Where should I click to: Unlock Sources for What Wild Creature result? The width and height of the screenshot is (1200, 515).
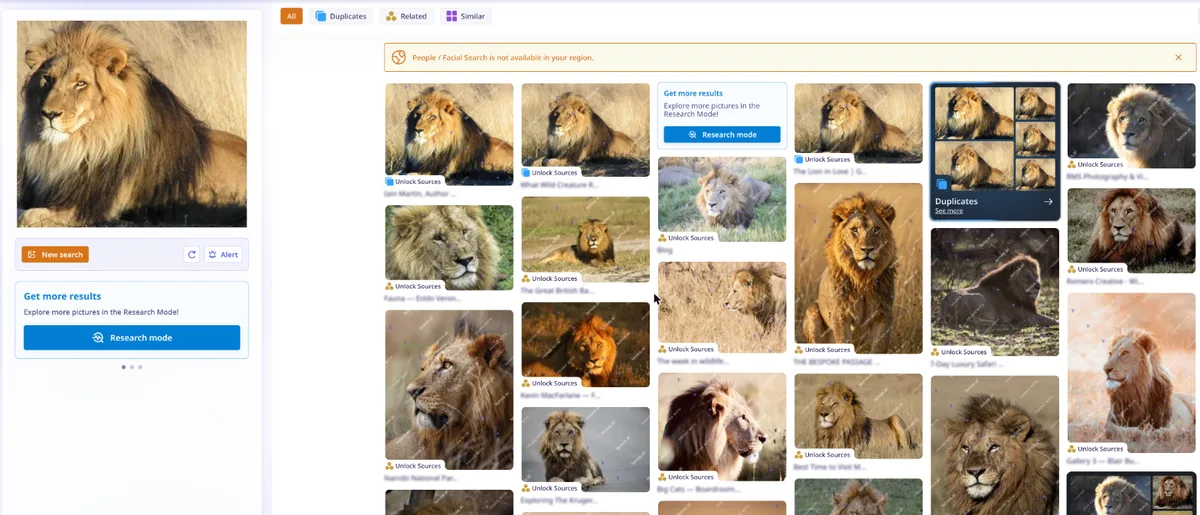click(x=550, y=173)
